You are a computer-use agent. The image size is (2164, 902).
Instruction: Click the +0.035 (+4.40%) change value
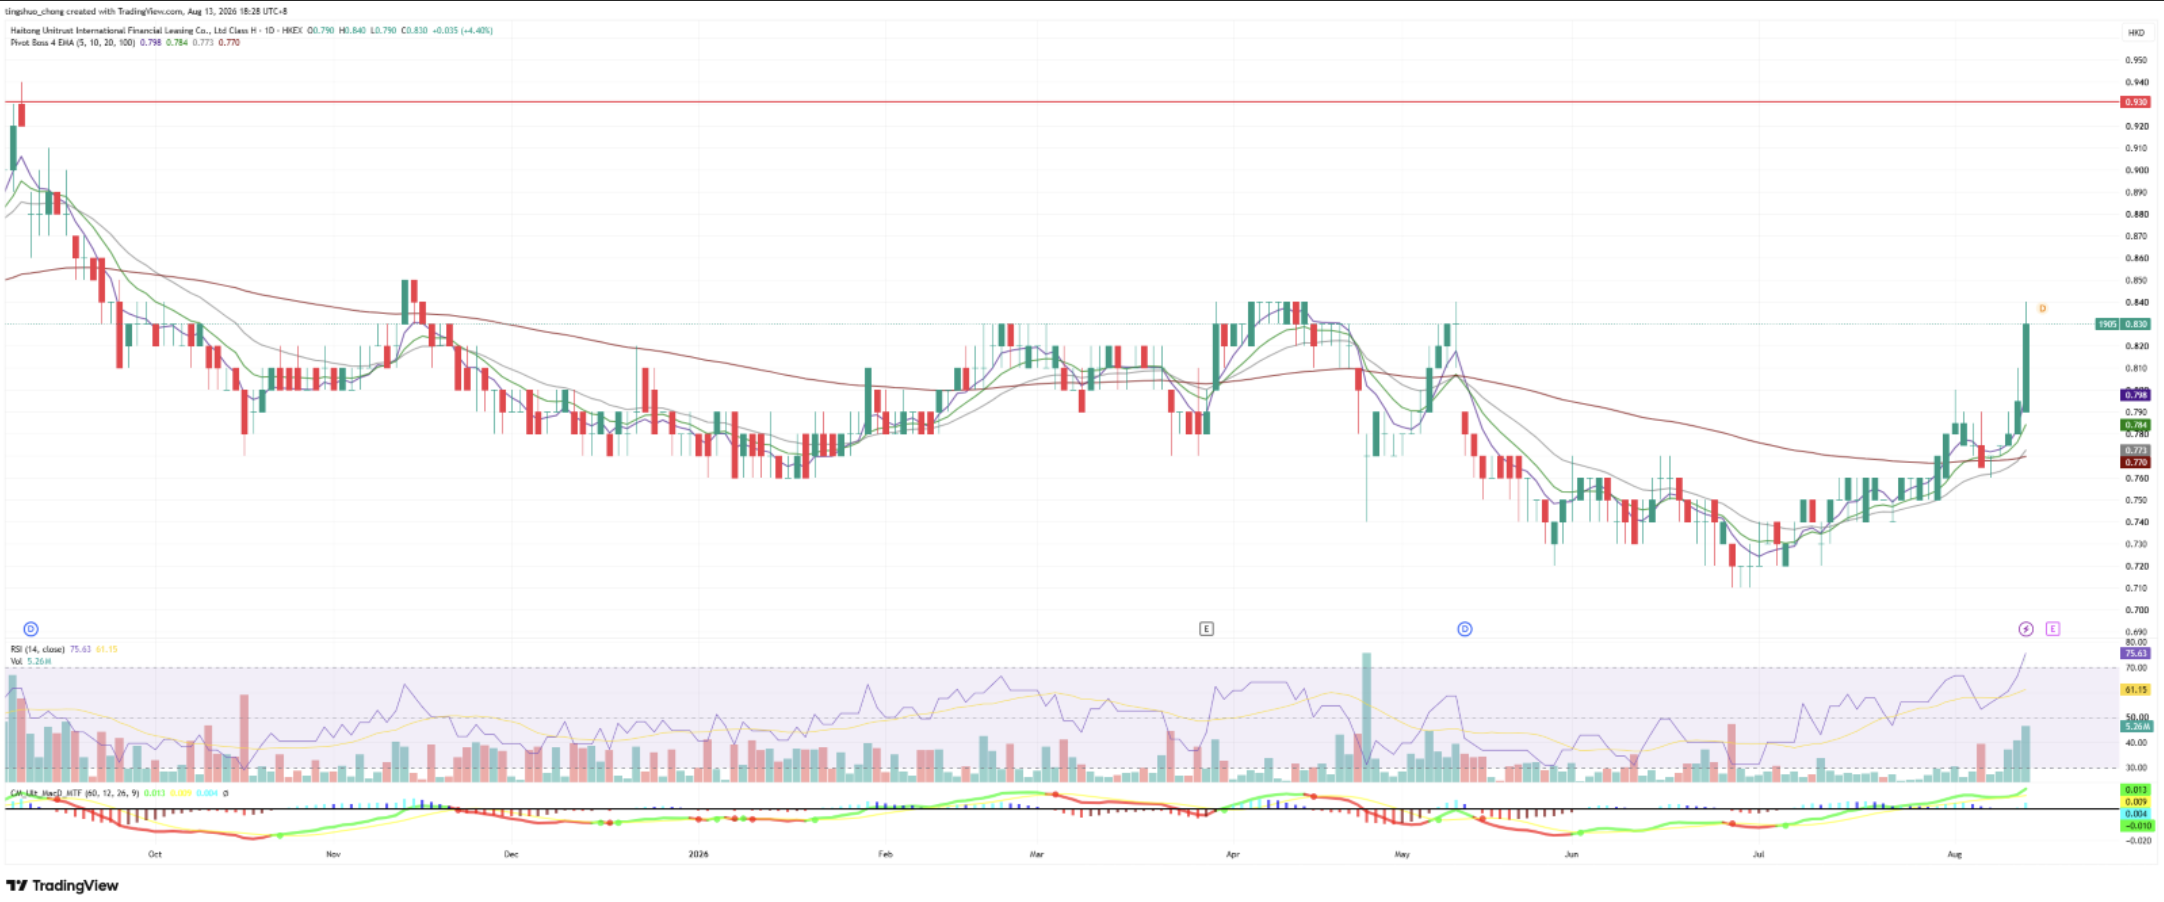tap(462, 31)
